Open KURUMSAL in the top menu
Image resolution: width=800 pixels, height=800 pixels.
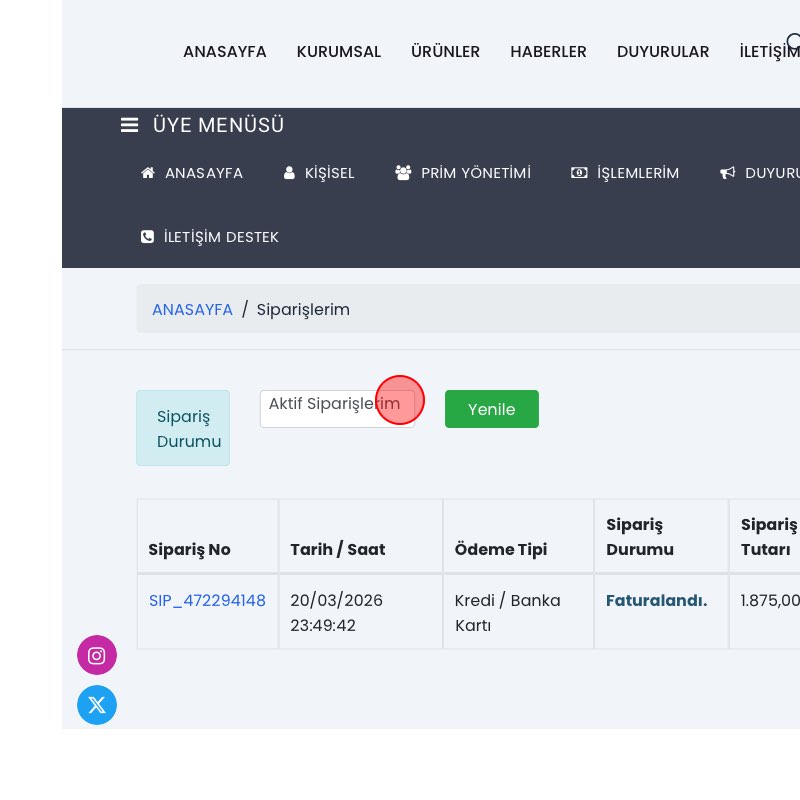(339, 52)
